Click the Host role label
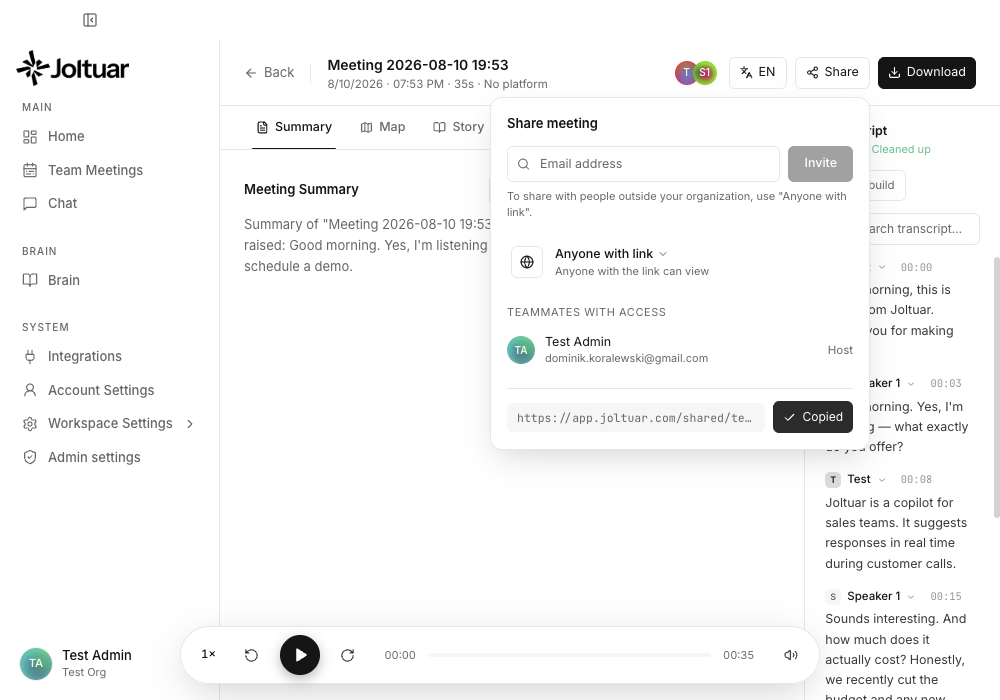This screenshot has height=700, width=1000. [x=840, y=350]
